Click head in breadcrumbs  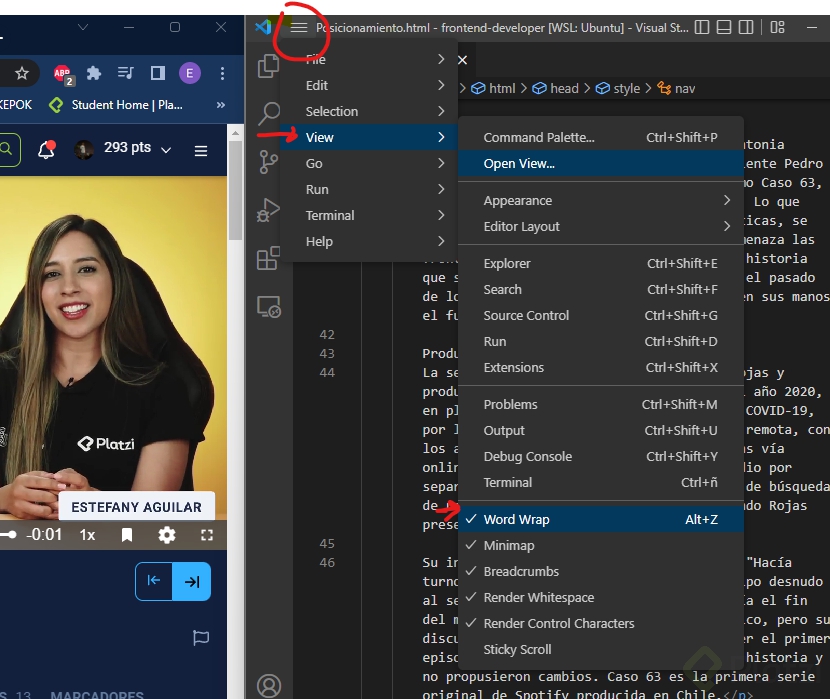pyautogui.click(x=556, y=88)
